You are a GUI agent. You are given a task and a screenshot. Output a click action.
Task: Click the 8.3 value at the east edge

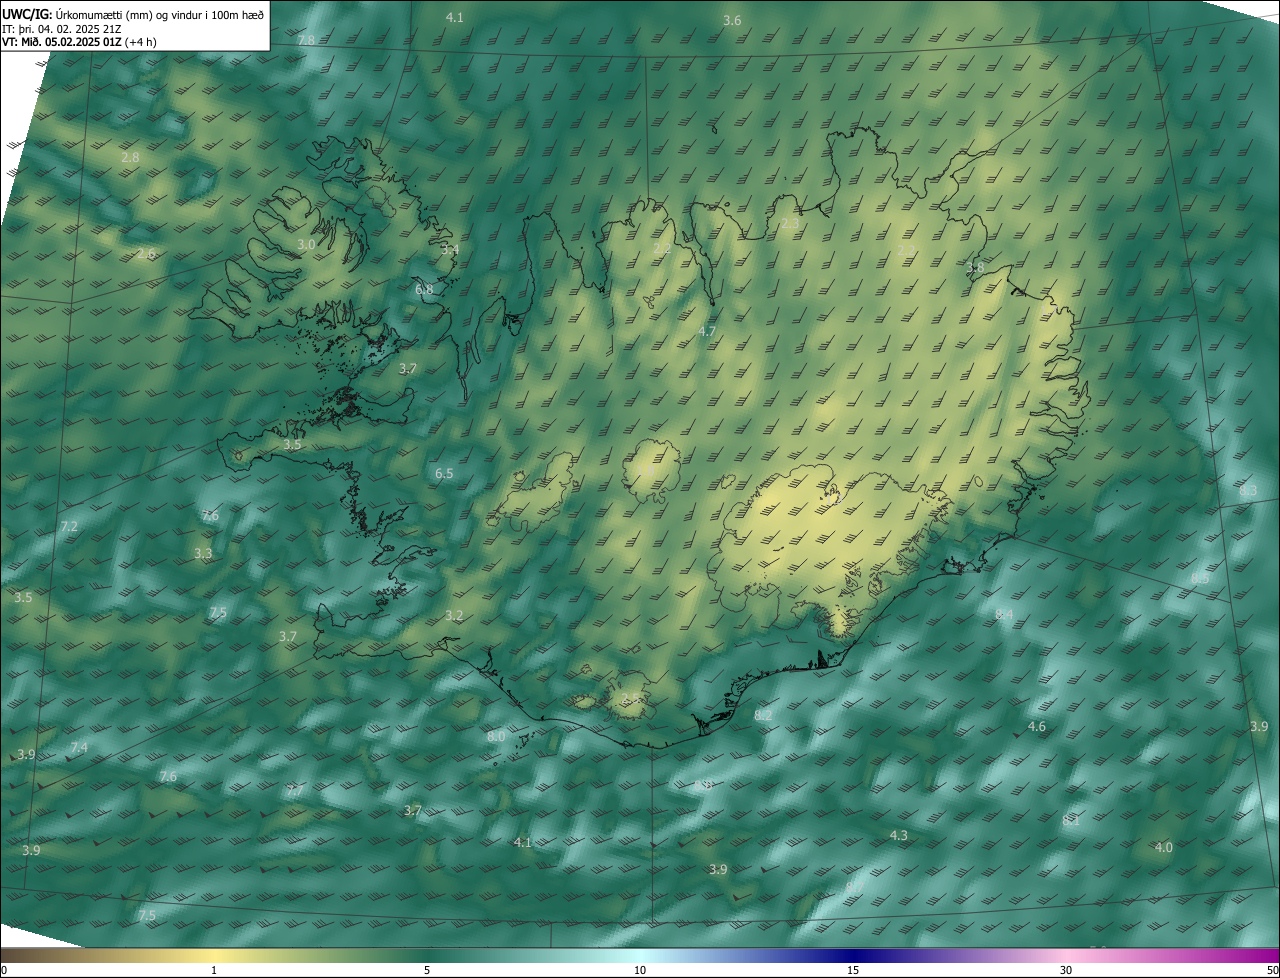[1248, 491]
